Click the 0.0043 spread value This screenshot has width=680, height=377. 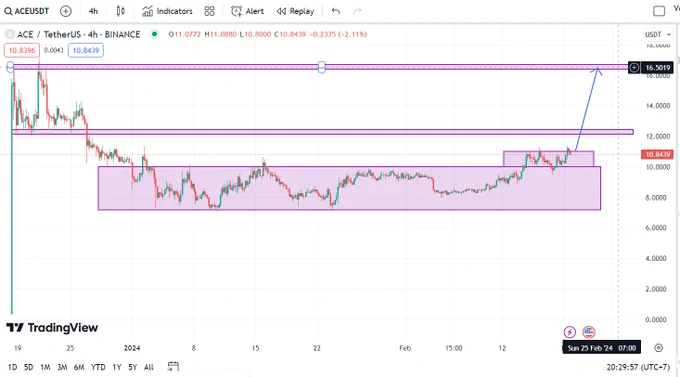click(54, 50)
